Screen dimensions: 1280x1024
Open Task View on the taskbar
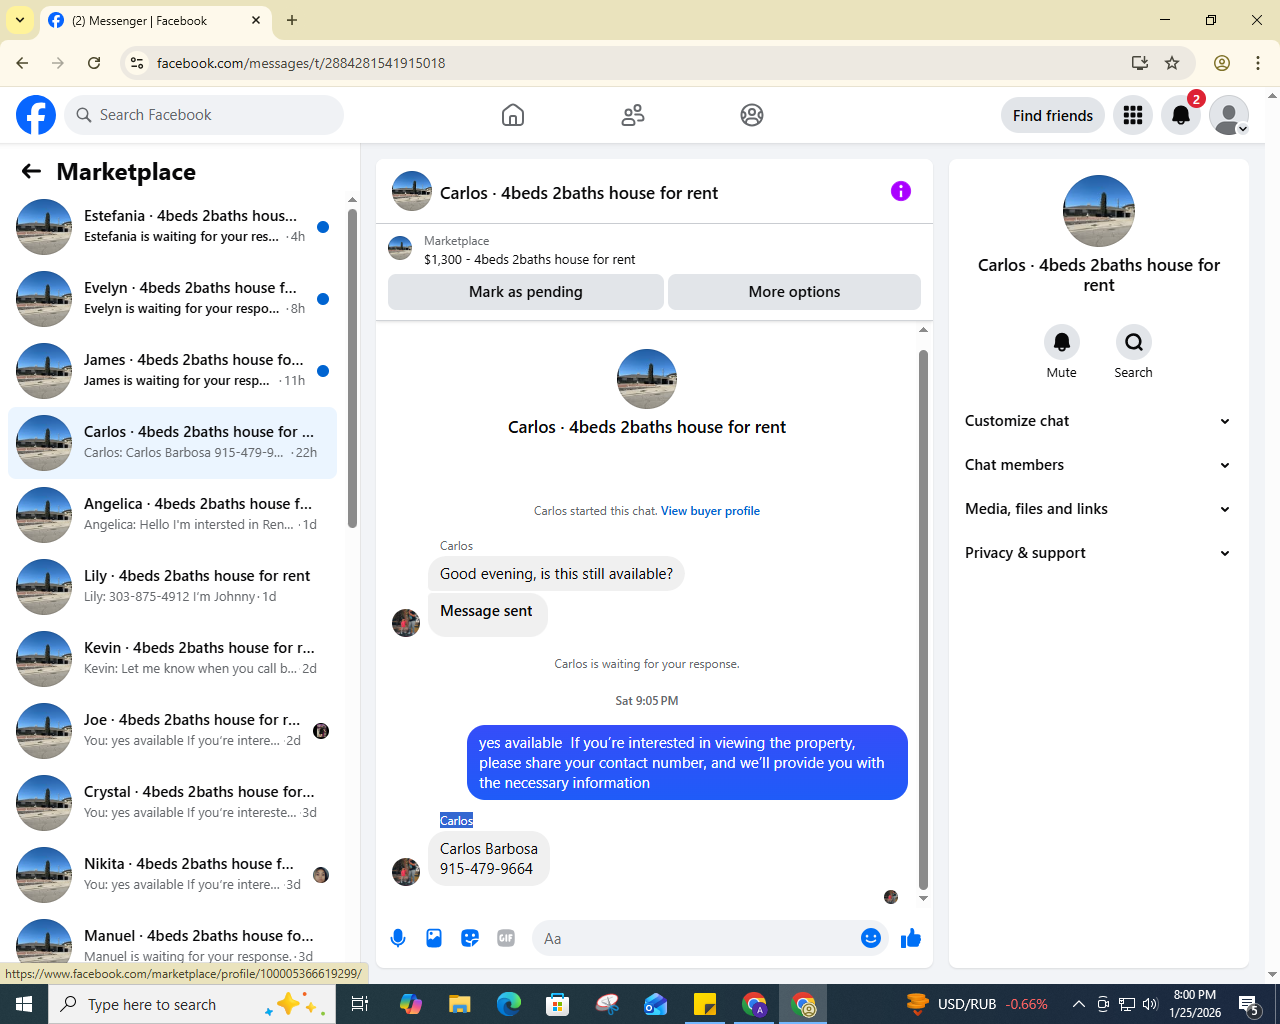[x=360, y=1004]
